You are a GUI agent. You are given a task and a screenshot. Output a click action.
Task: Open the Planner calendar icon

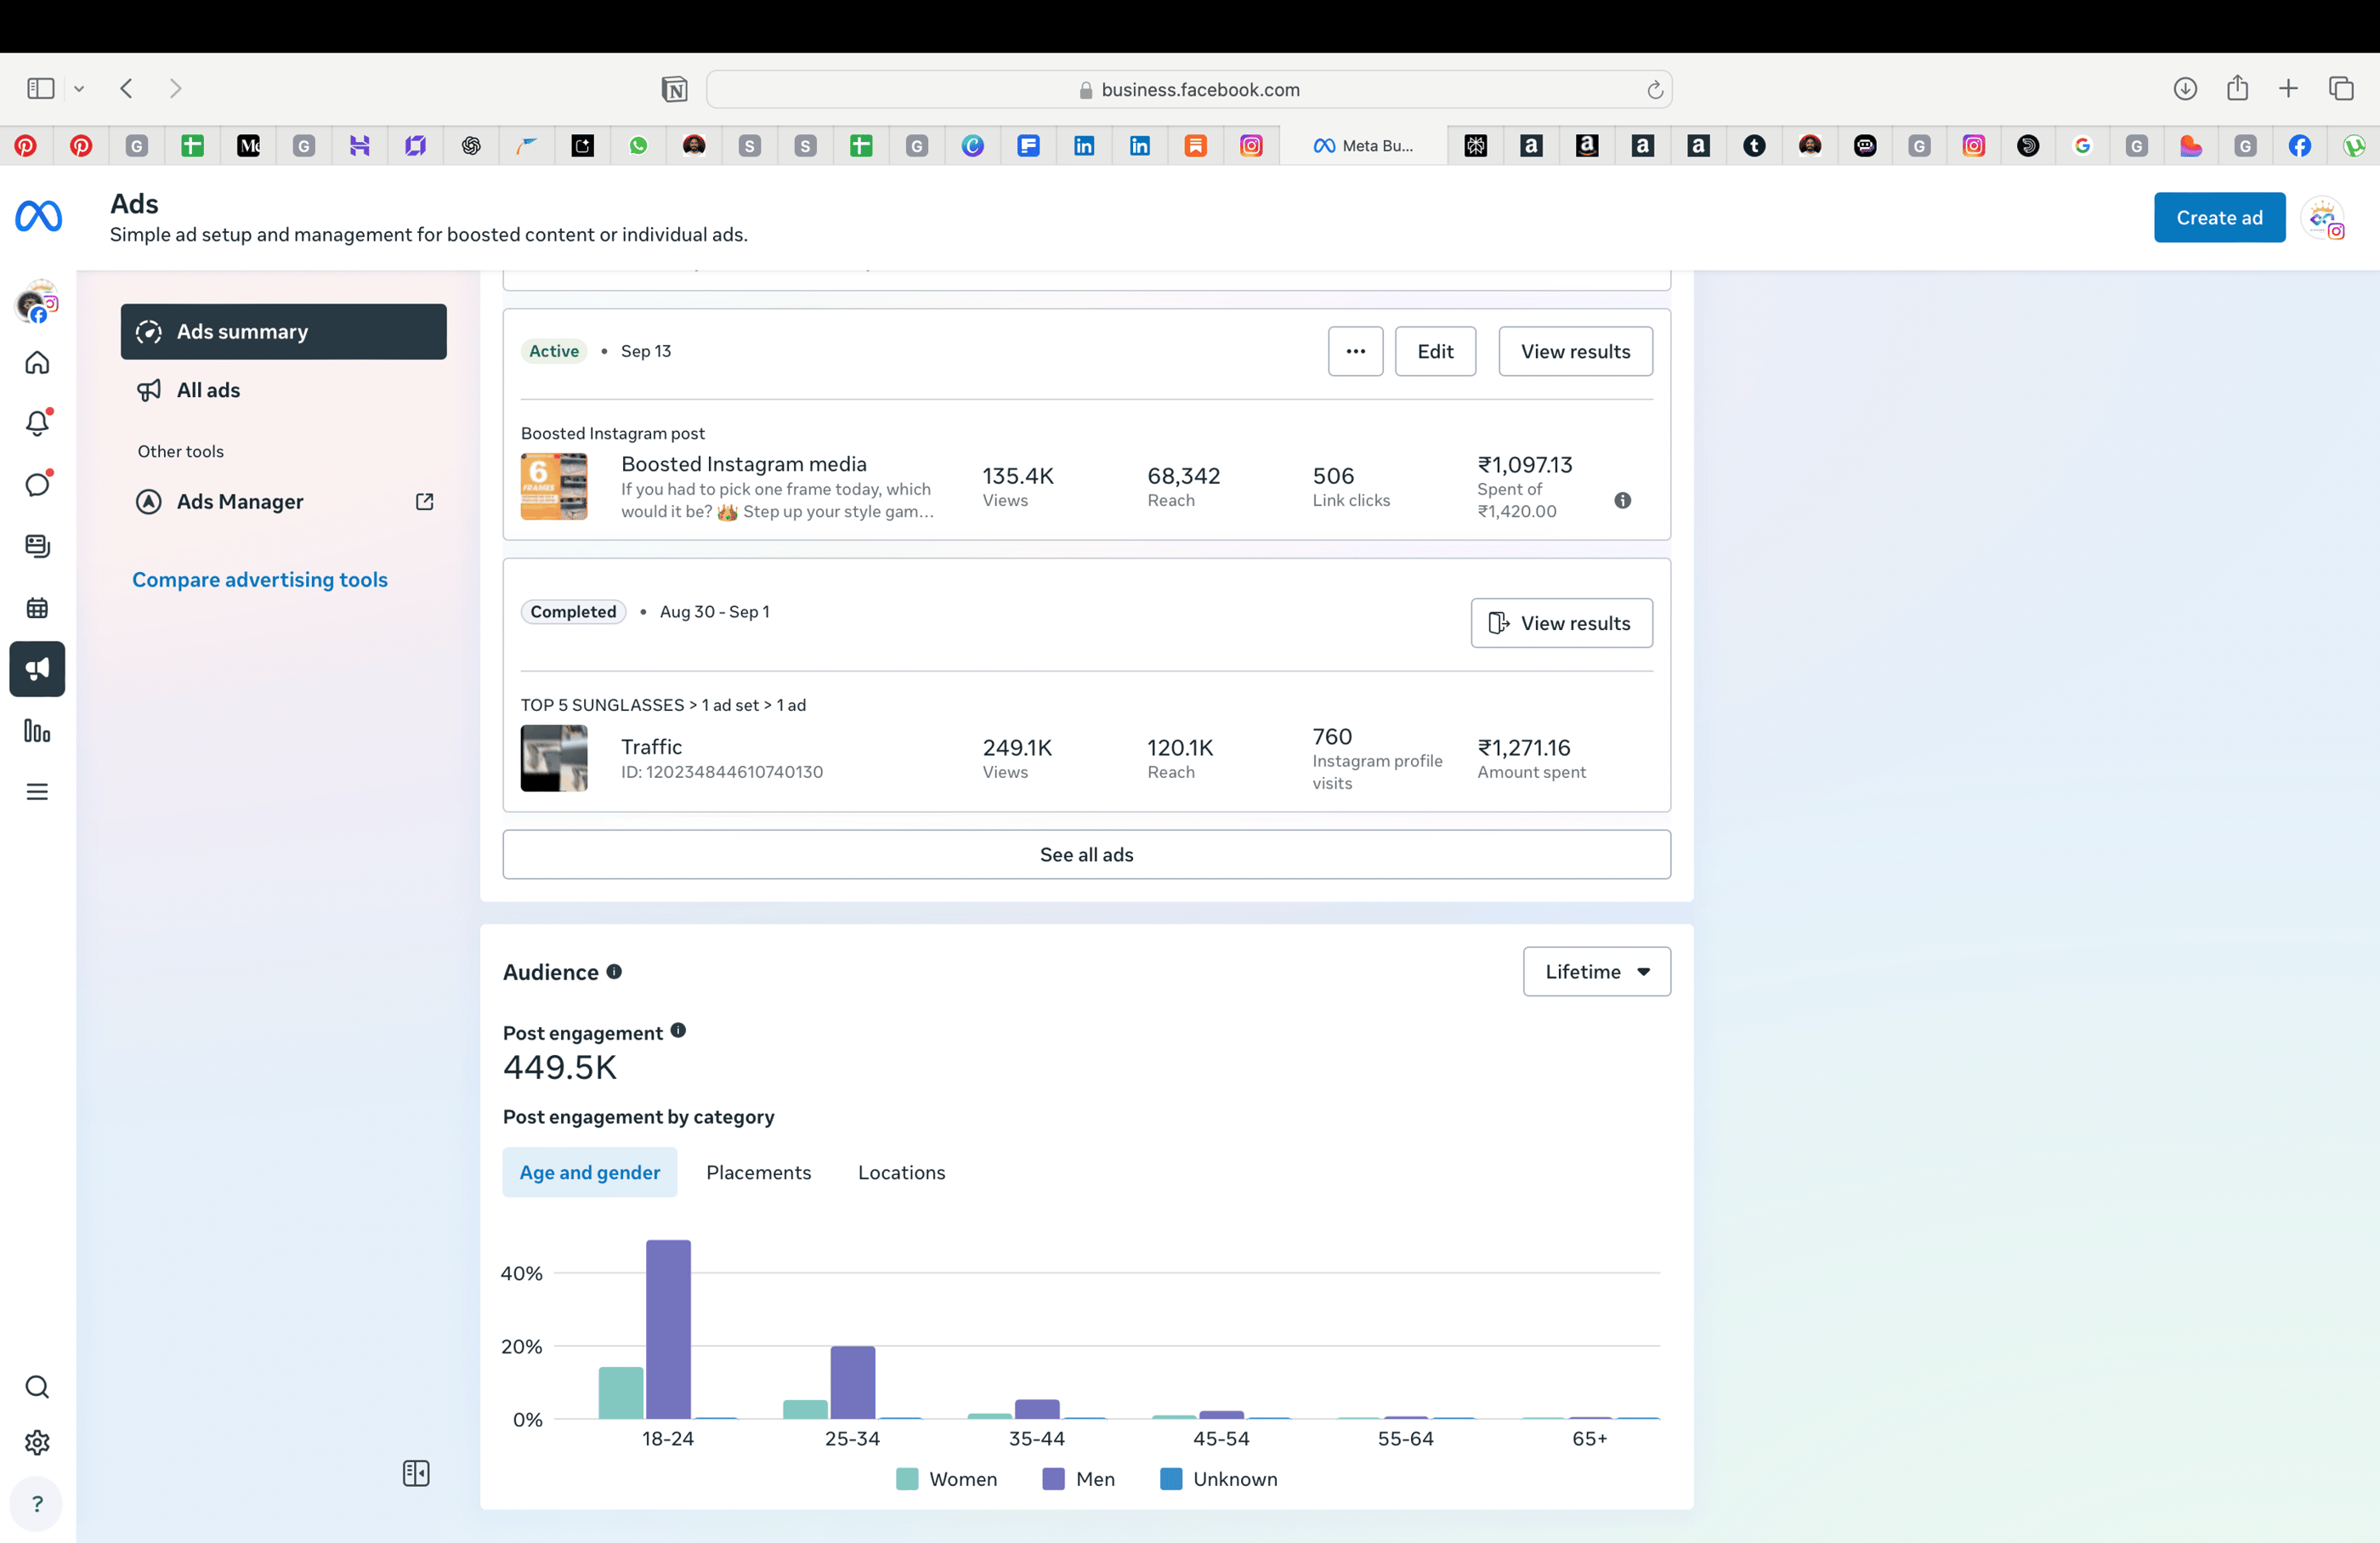point(37,608)
